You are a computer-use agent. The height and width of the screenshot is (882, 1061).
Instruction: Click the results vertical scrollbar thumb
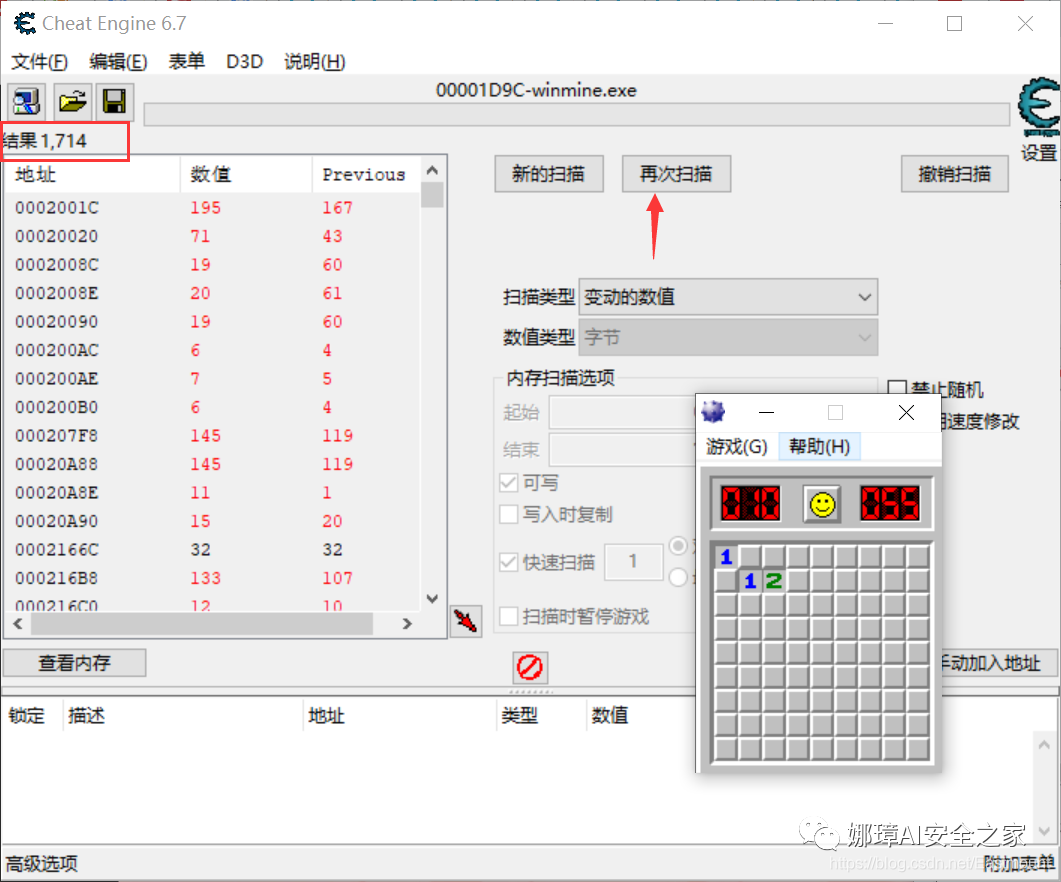click(432, 195)
